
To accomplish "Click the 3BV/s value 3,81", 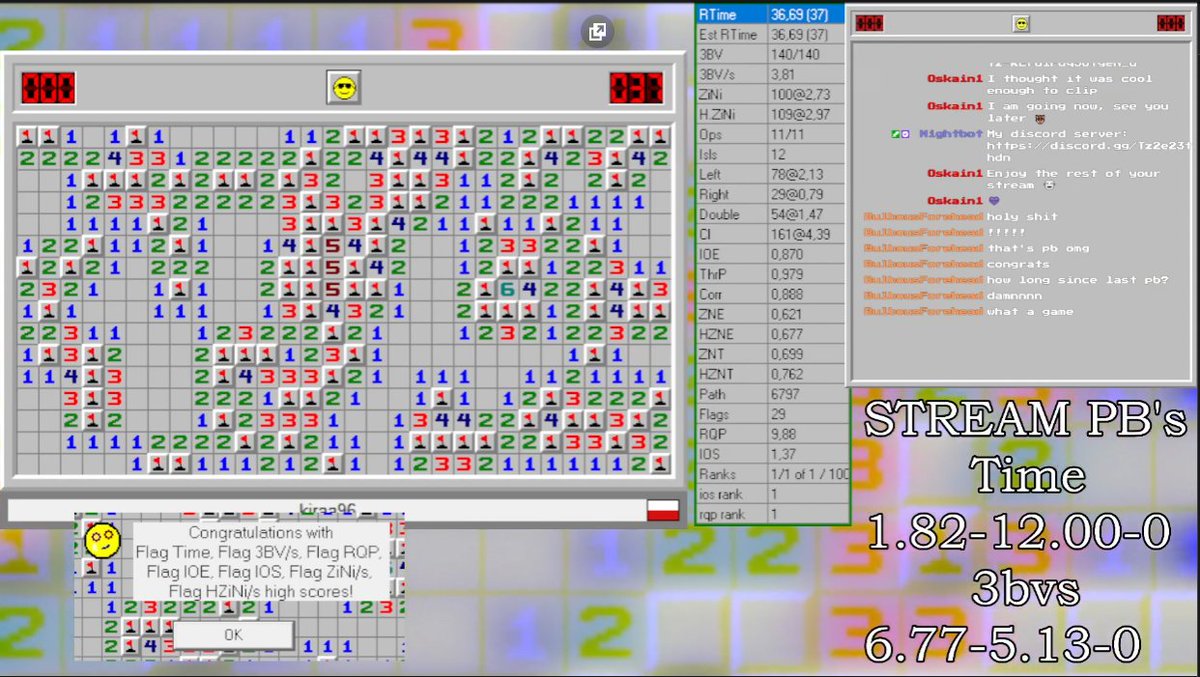I will [807, 74].
